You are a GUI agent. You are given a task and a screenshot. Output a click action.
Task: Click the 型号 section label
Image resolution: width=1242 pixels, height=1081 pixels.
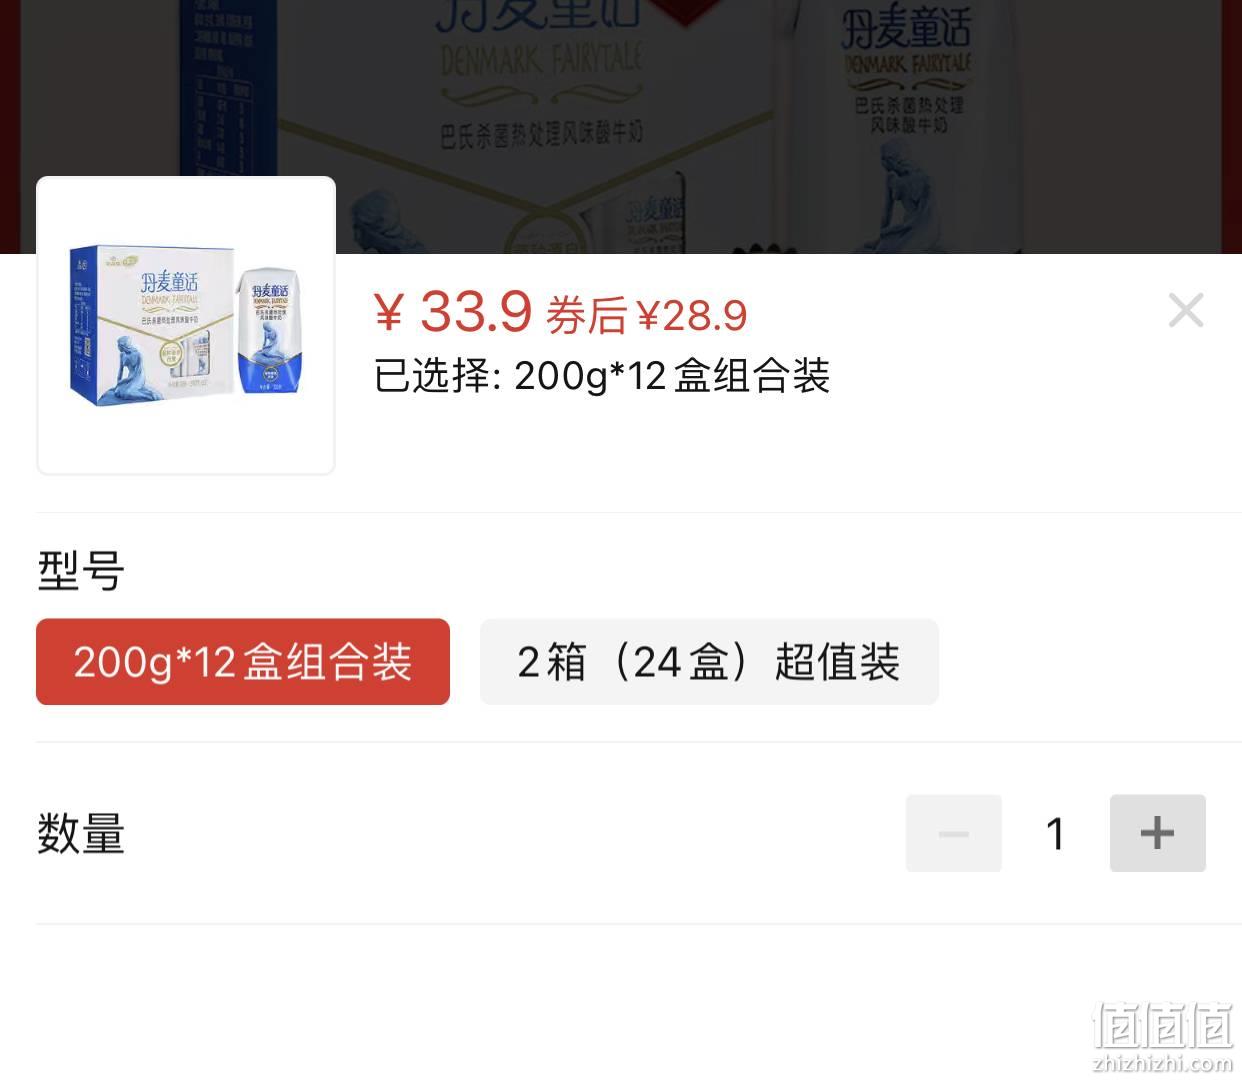click(81, 571)
